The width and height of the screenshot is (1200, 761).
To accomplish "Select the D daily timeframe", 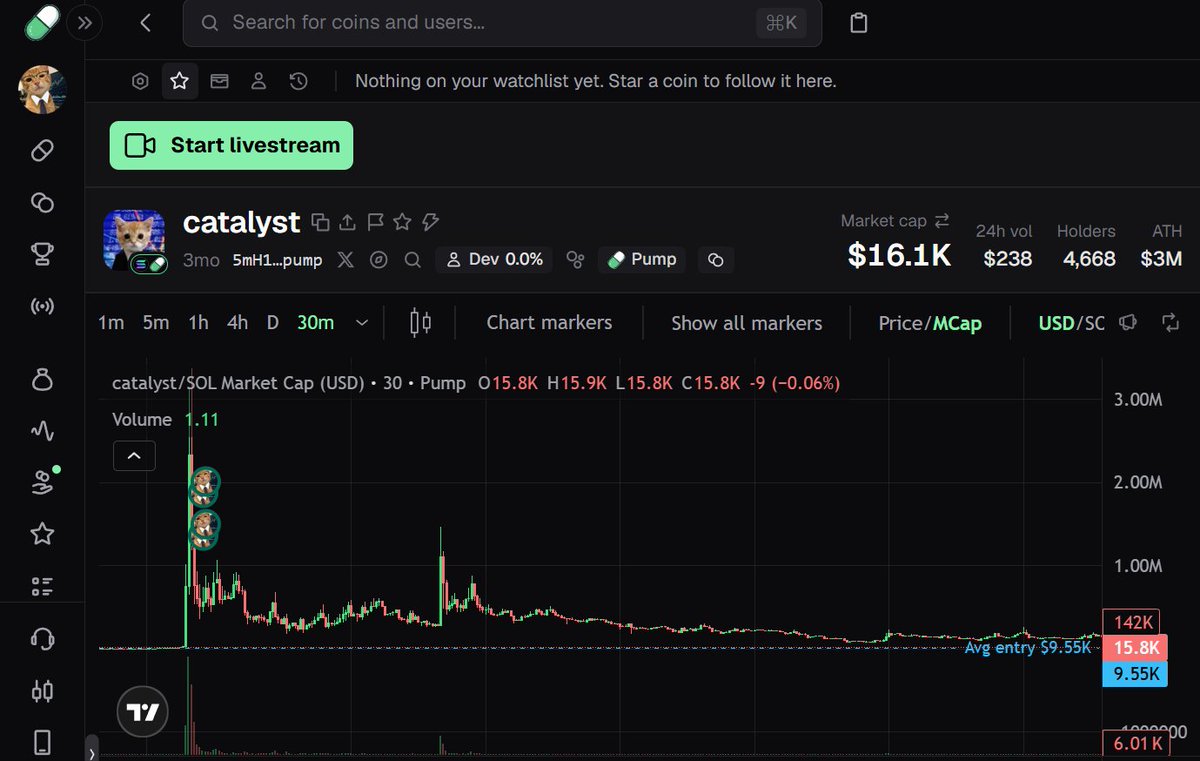I will (272, 322).
